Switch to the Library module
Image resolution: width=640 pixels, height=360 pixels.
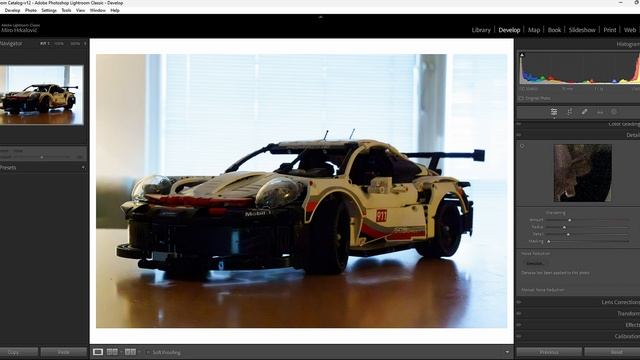[481, 30]
